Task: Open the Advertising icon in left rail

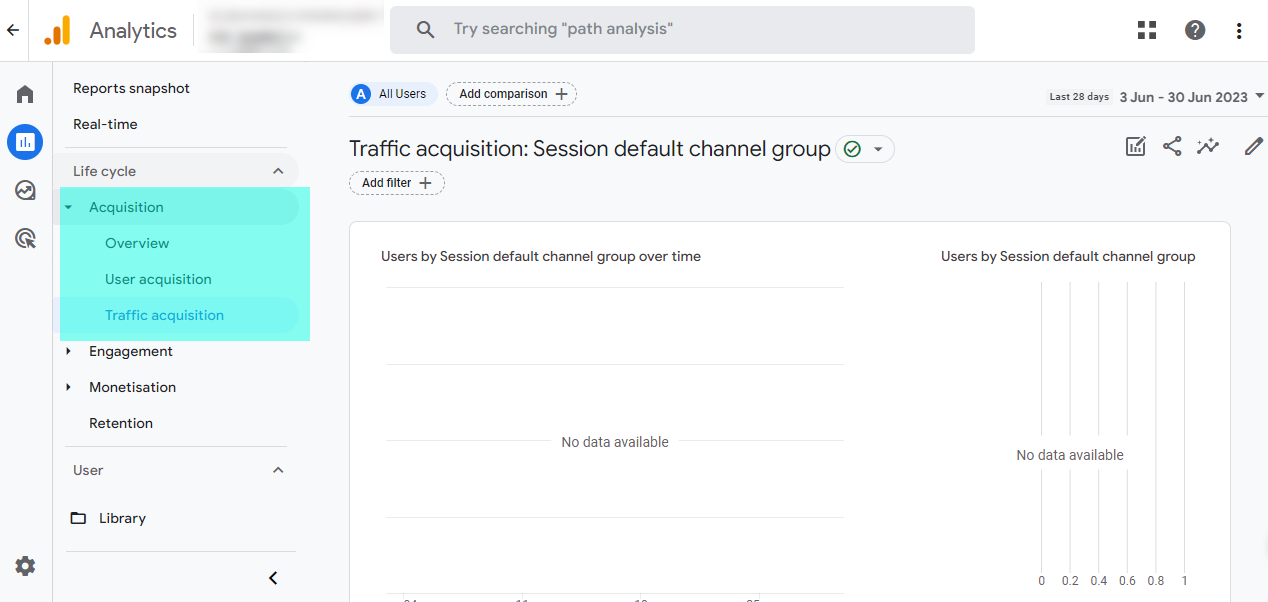Action: (25, 238)
